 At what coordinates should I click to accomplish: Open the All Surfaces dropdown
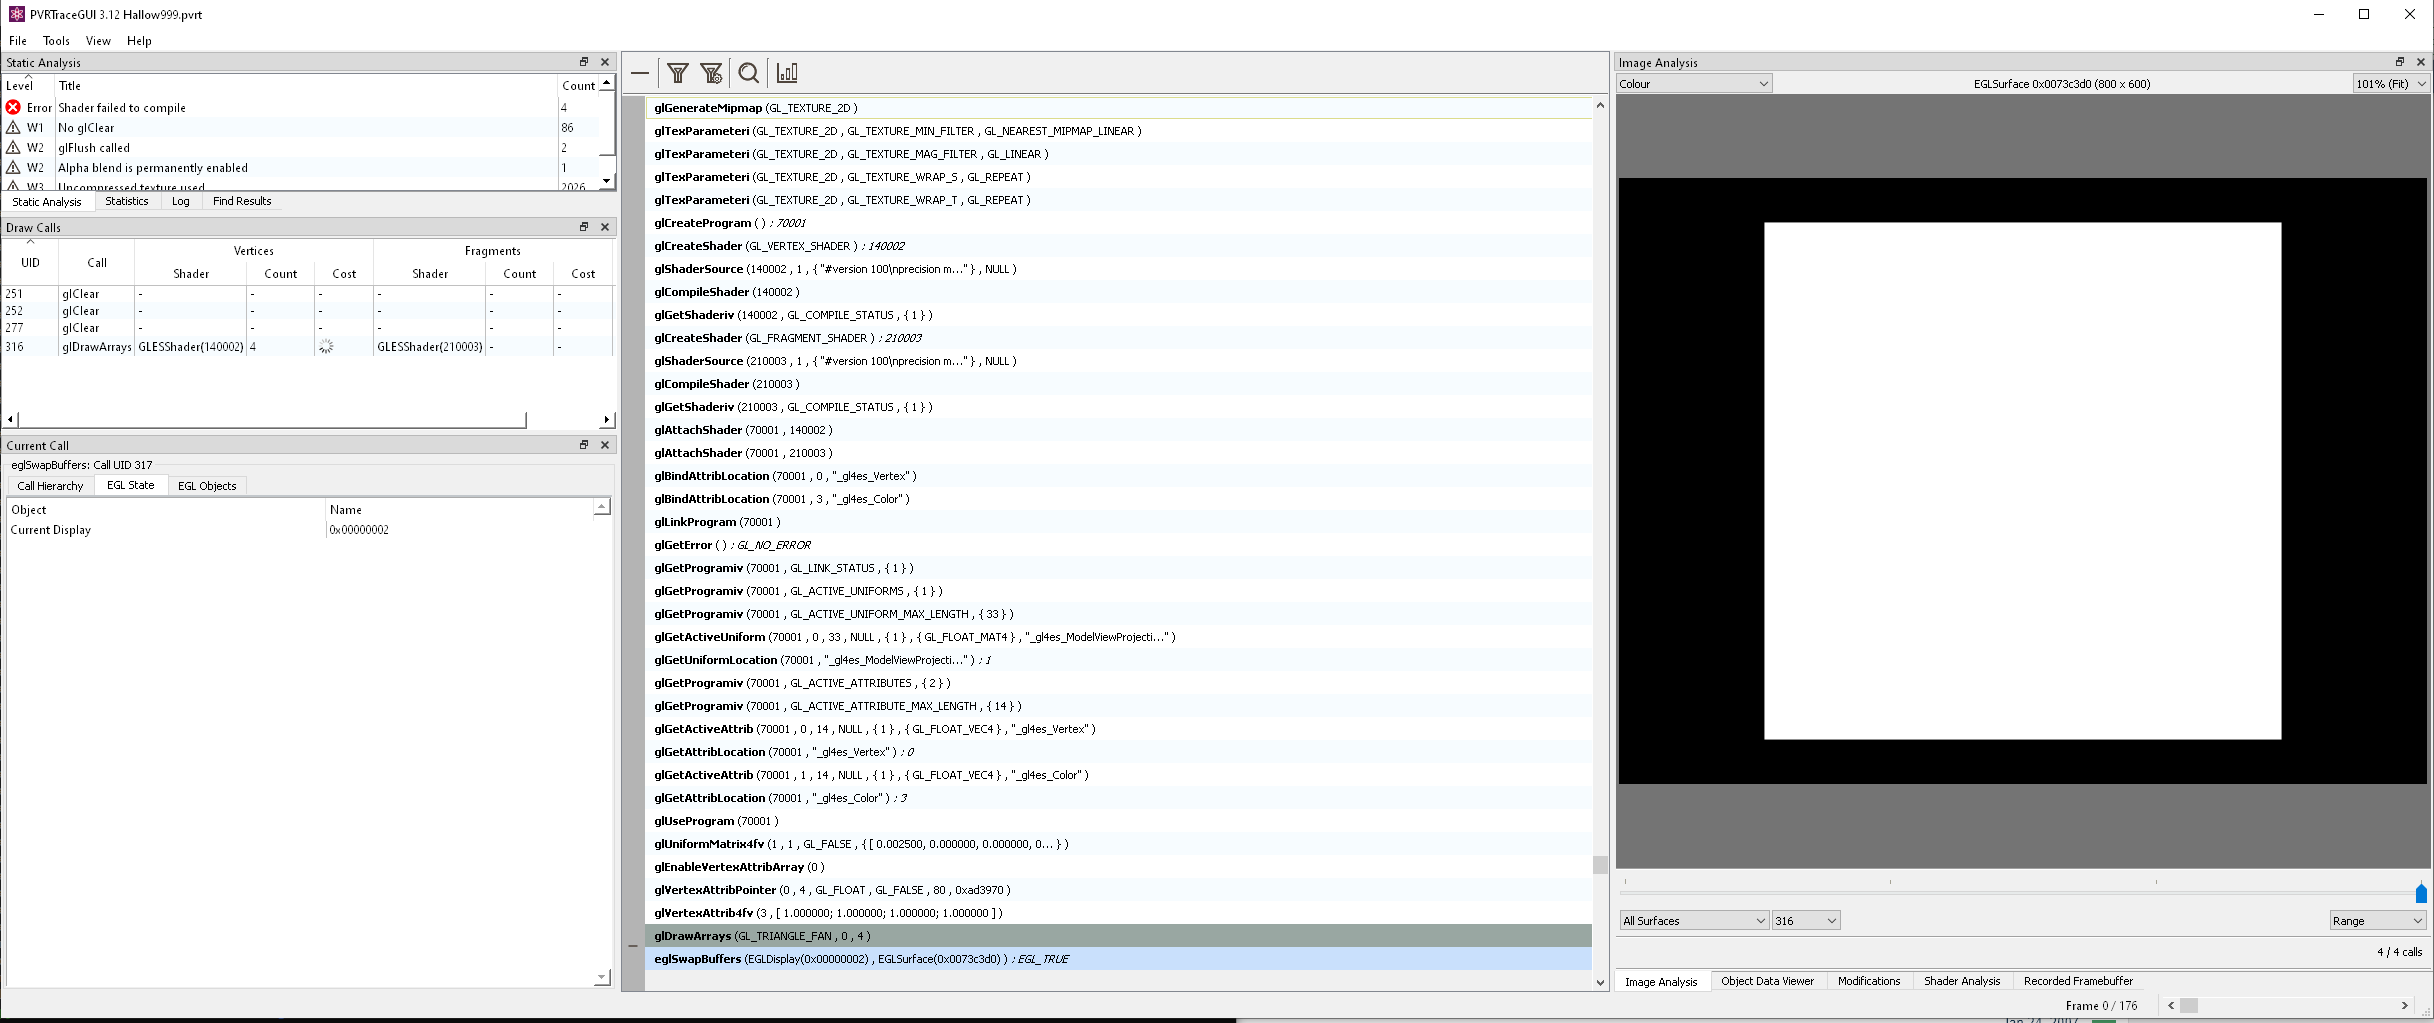coord(1694,921)
